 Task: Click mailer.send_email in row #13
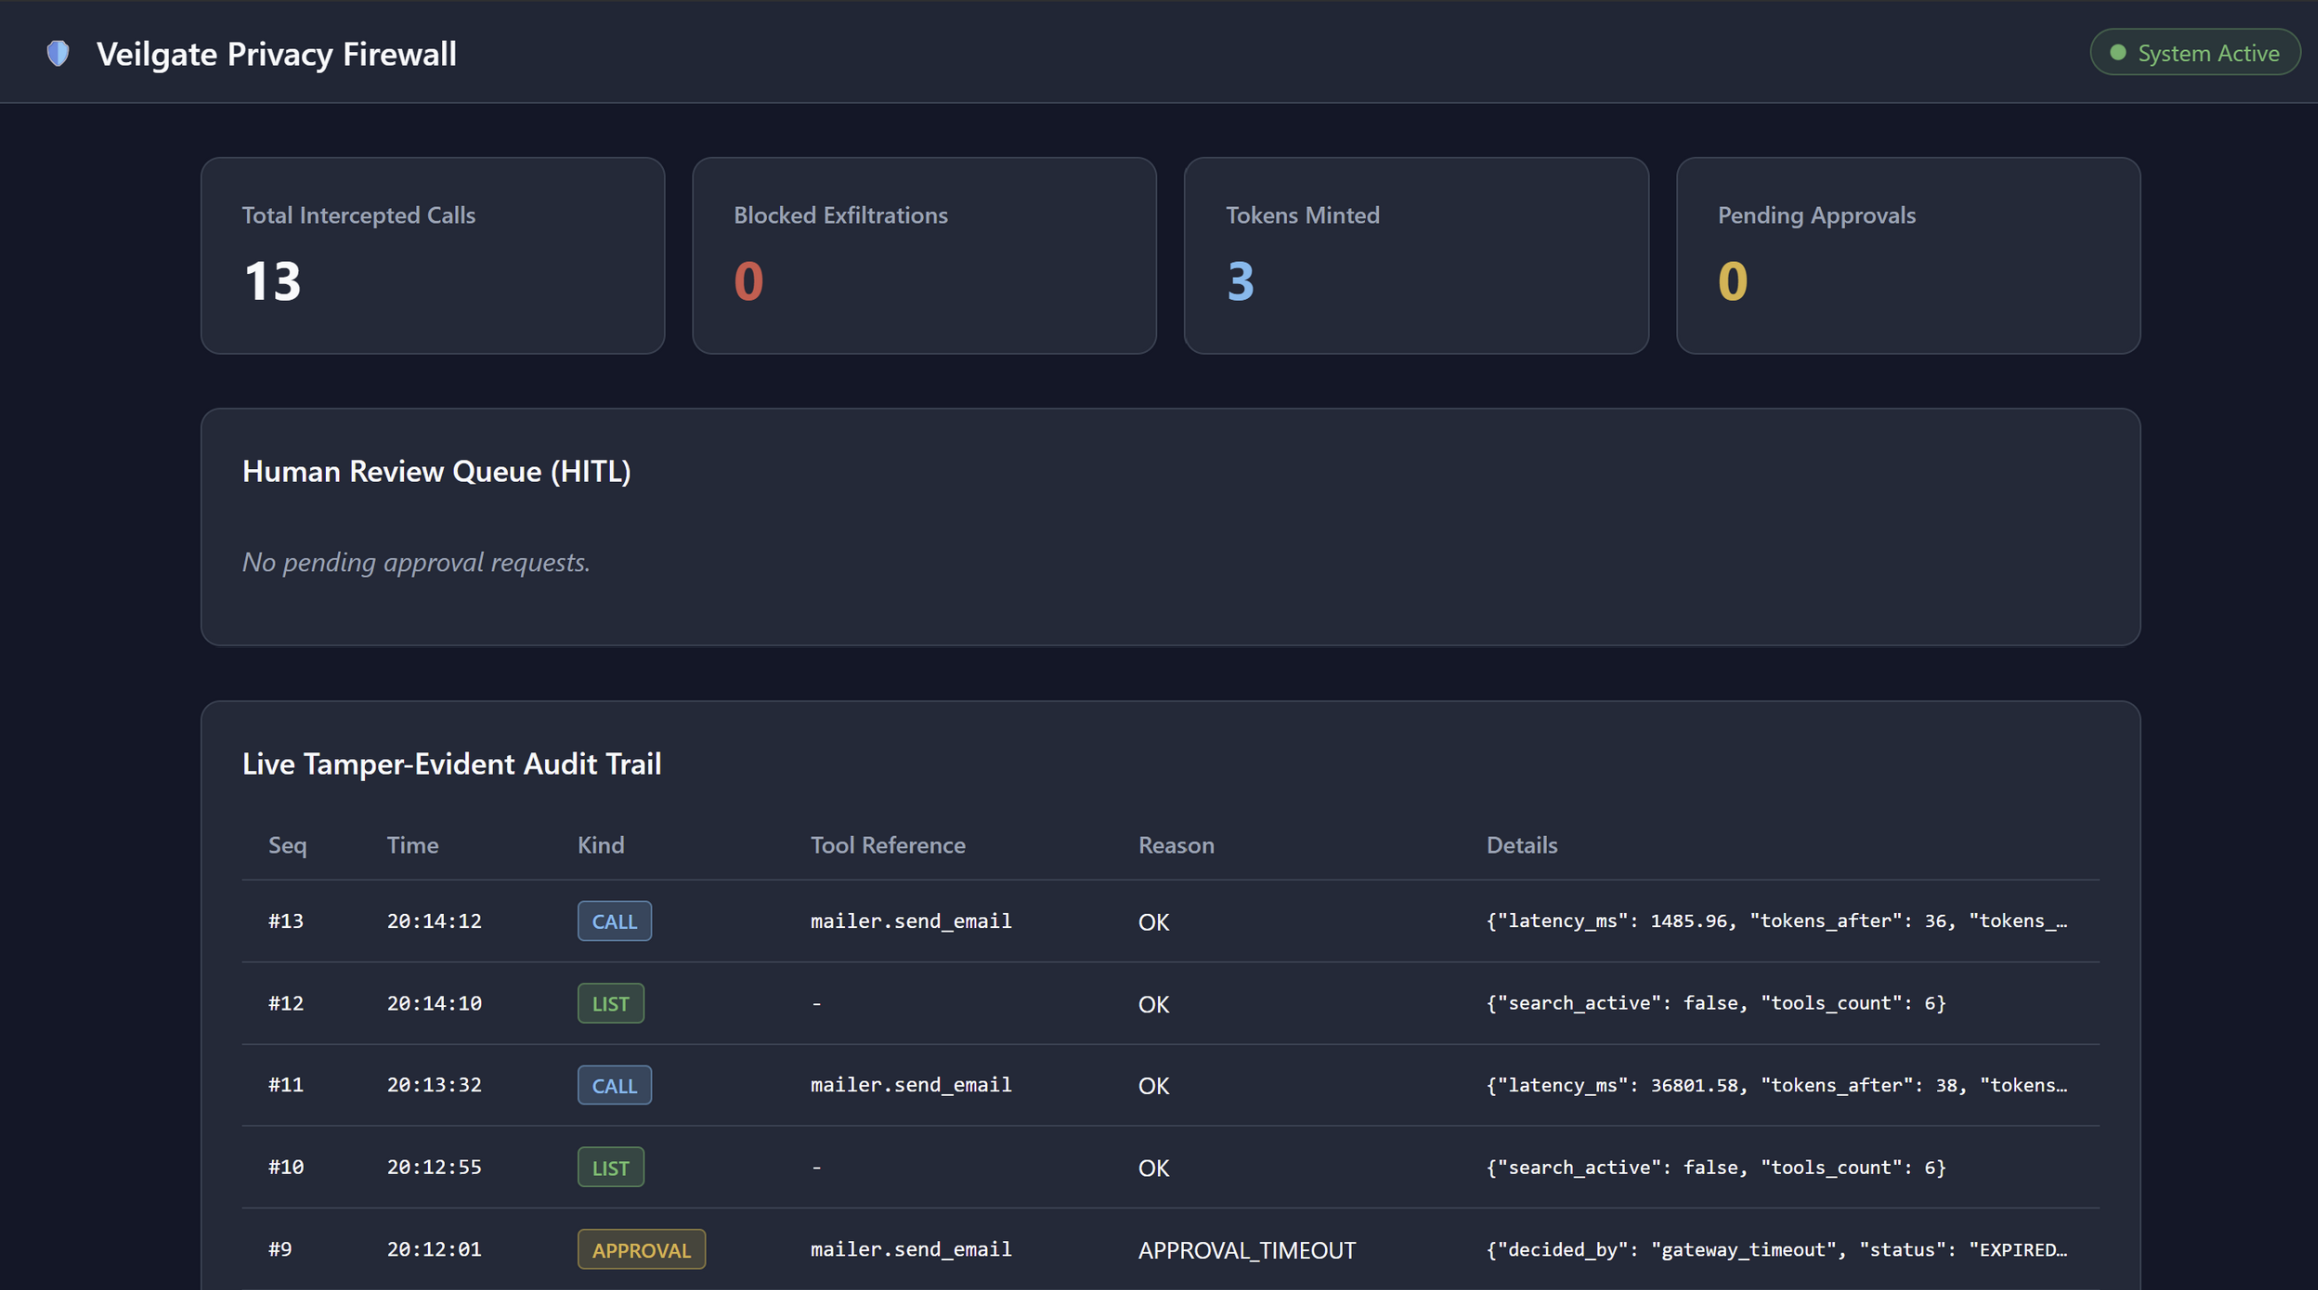click(x=911, y=921)
